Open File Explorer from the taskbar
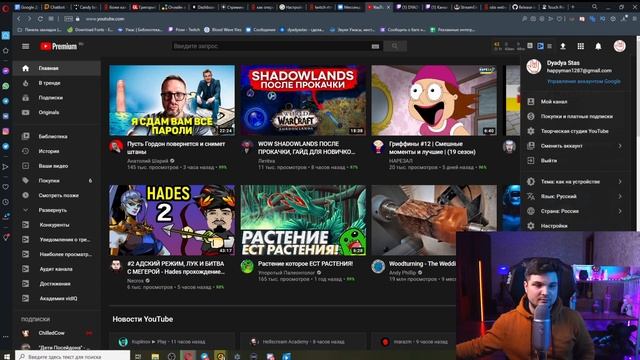Image resolution: width=640 pixels, height=360 pixels. tap(155, 356)
